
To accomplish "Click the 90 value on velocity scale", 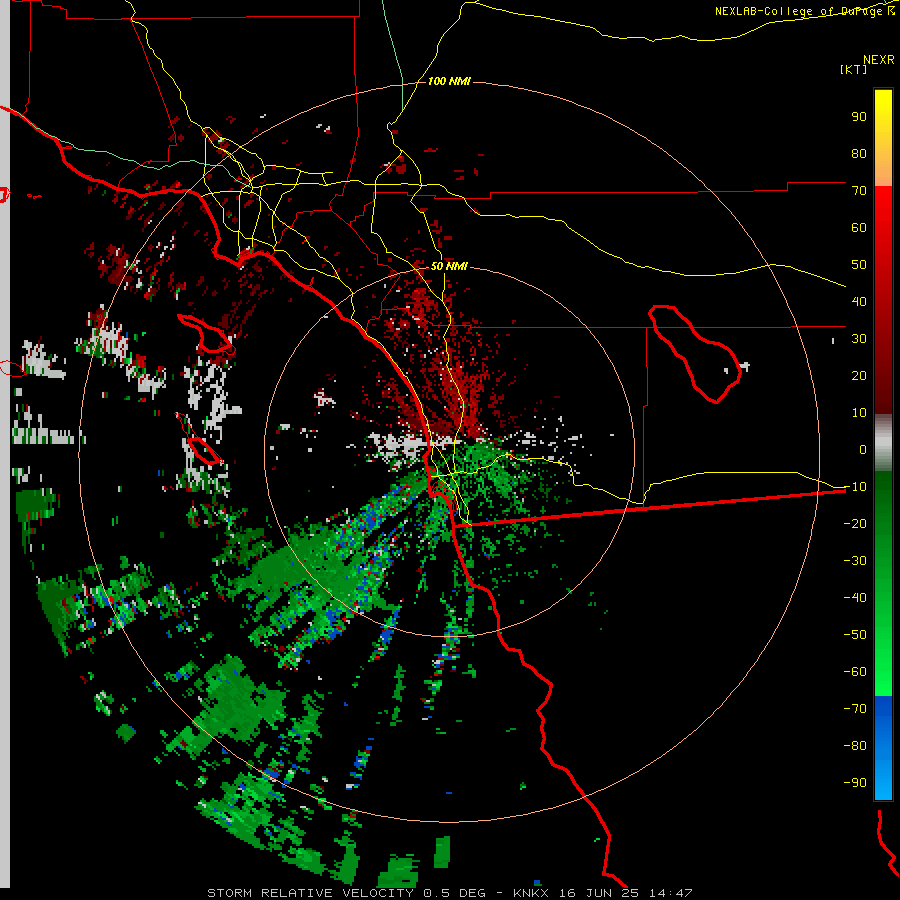I will [859, 117].
